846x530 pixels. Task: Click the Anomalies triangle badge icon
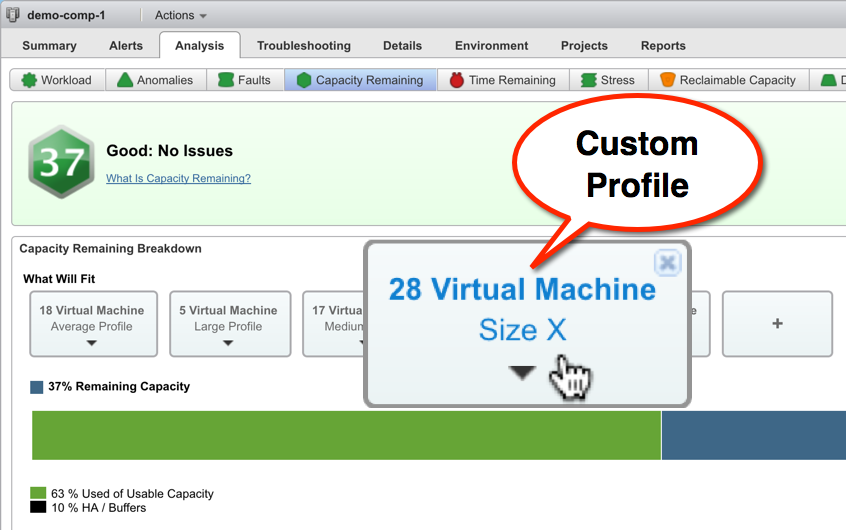125,80
